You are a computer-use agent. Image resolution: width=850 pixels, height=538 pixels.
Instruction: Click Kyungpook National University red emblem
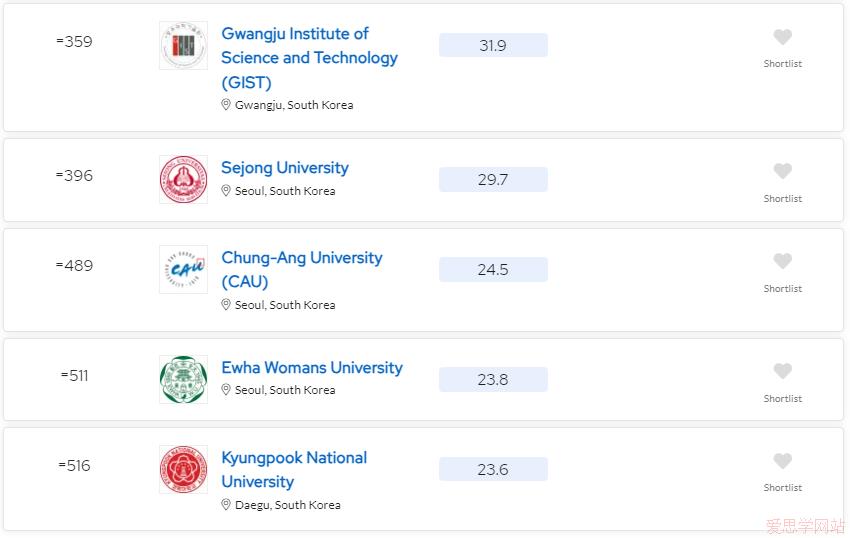point(183,470)
